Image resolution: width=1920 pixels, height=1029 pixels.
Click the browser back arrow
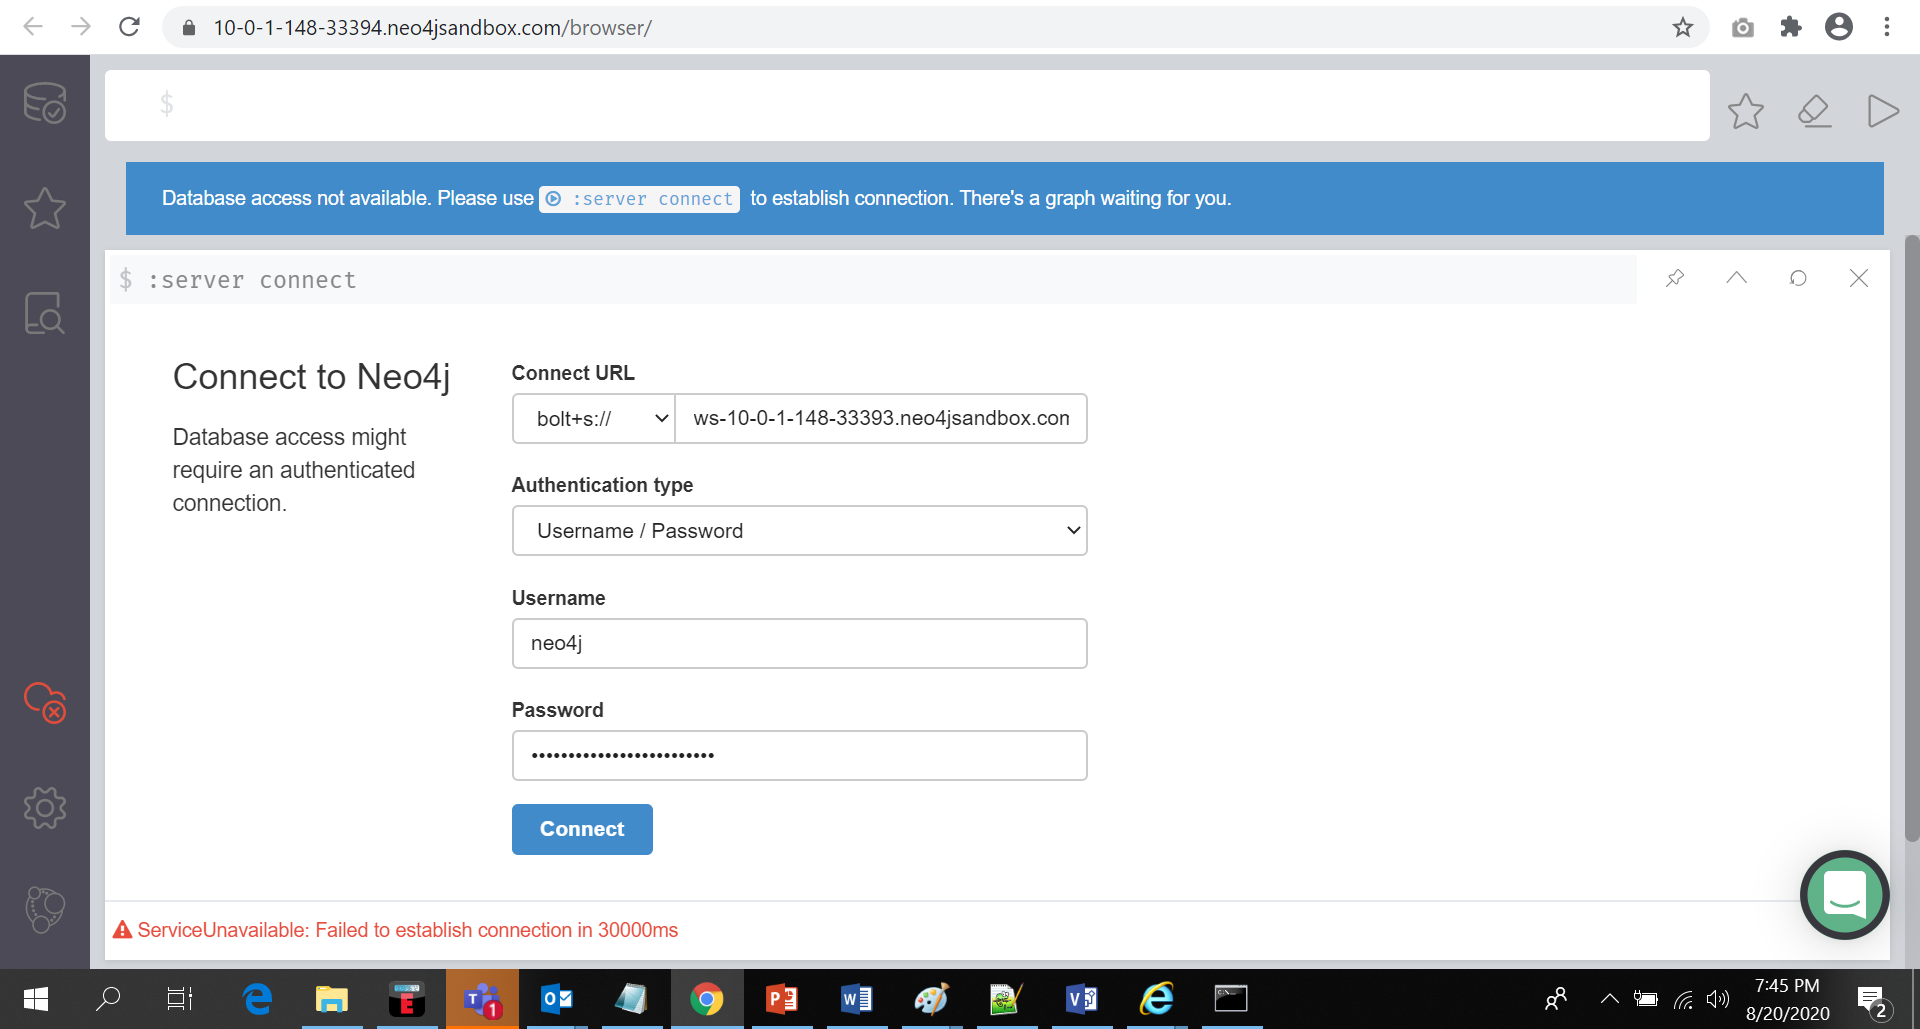tap(33, 27)
